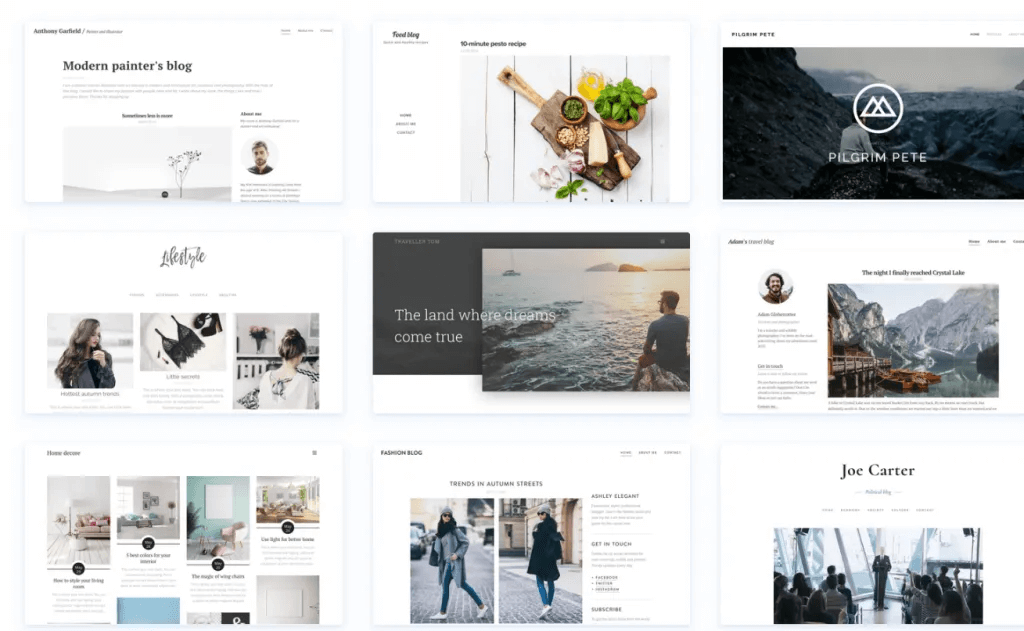Screen dimensions: 1024x631
Task: Open Contact in Anthony Garfield's top navigation
Action: [327, 31]
